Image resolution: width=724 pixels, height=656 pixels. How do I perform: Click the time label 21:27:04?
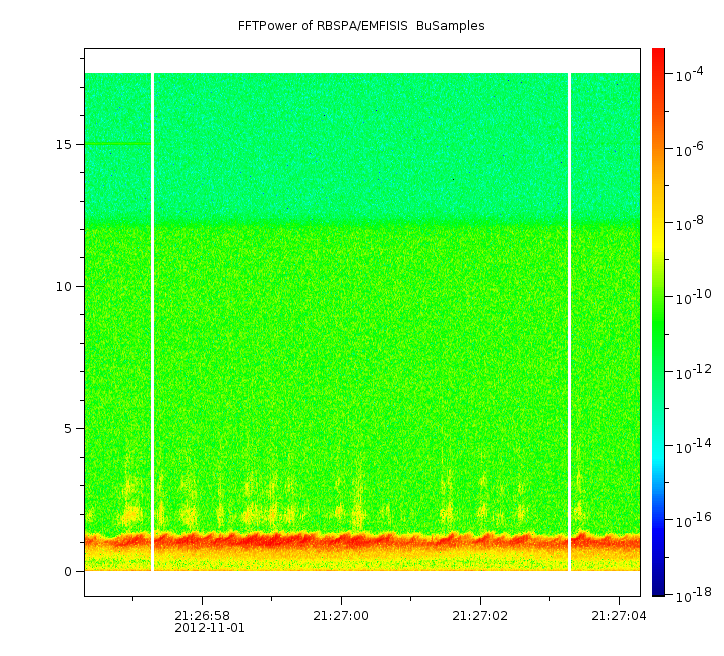(619, 616)
